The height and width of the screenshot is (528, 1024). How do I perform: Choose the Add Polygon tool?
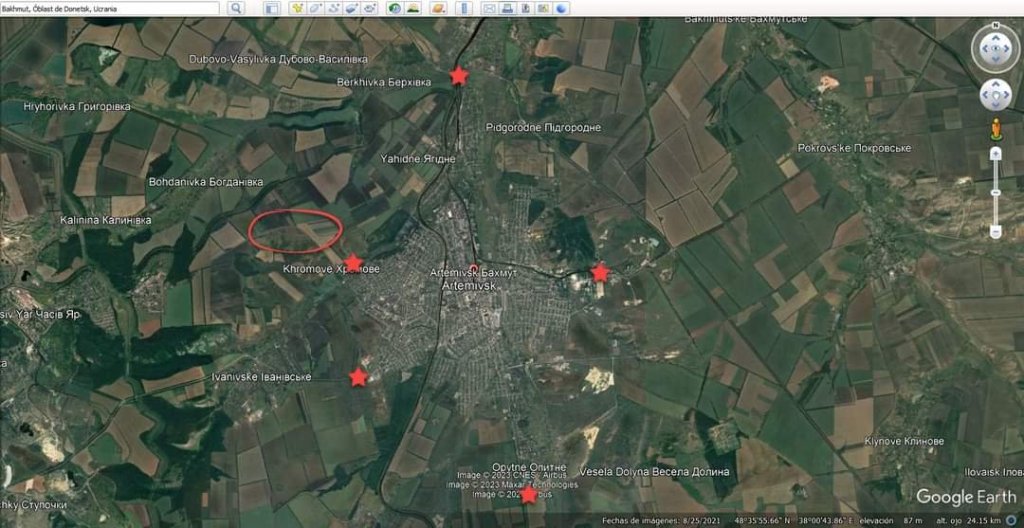(315, 8)
